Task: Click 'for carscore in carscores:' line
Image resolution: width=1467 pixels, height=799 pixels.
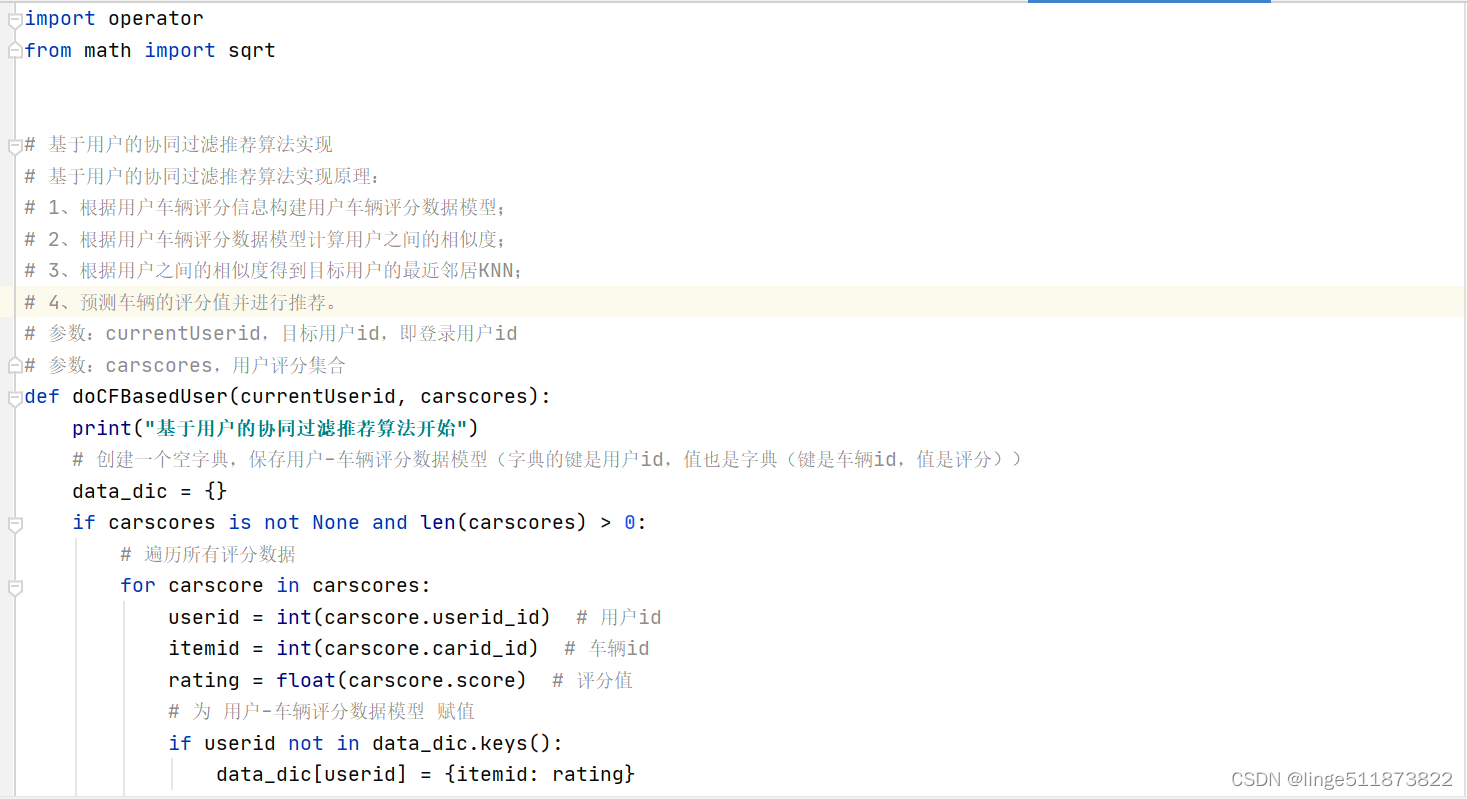Action: point(276,585)
